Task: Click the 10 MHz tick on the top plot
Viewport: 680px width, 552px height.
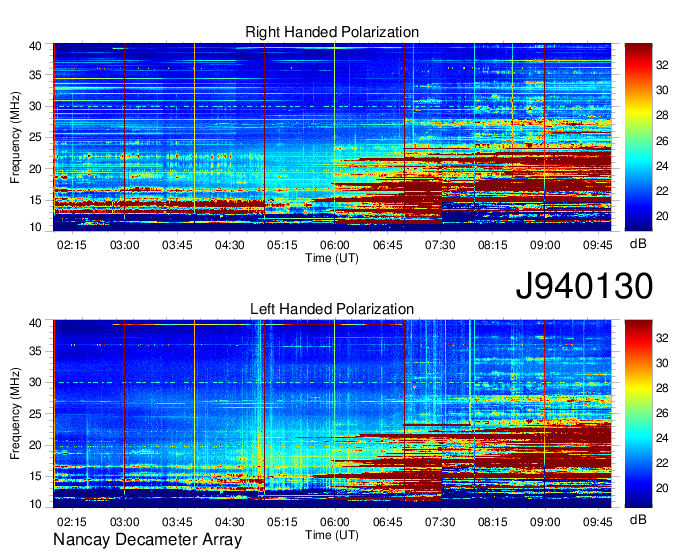Action: point(35,227)
